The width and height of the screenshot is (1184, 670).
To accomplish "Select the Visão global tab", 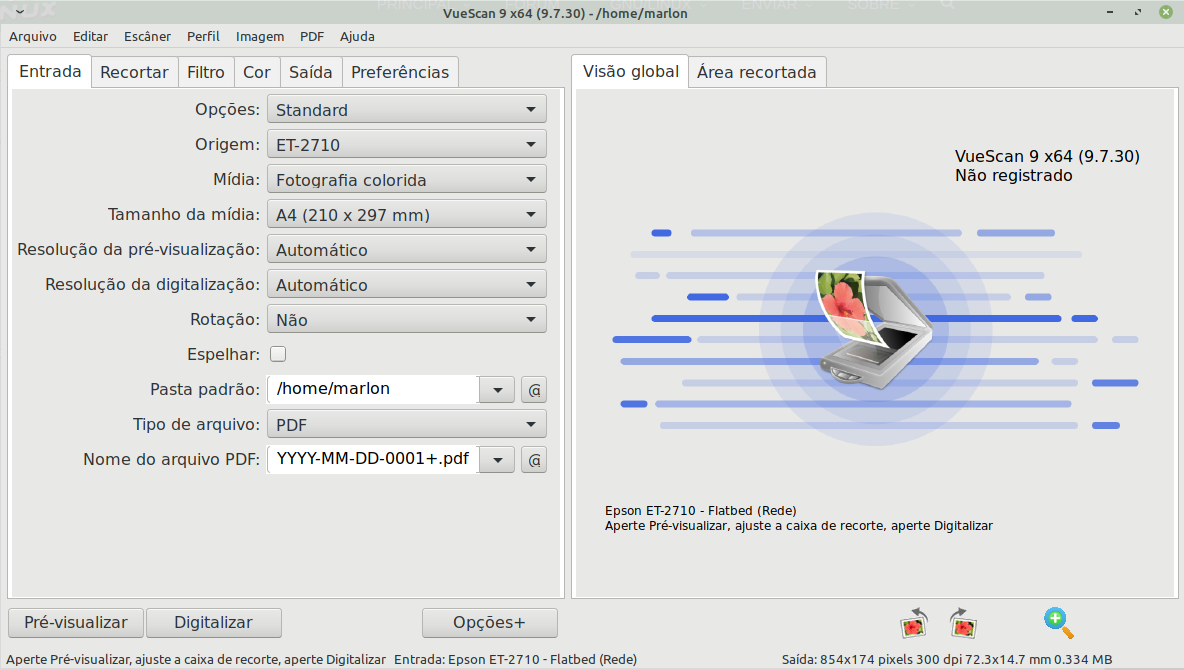I will tap(631, 72).
